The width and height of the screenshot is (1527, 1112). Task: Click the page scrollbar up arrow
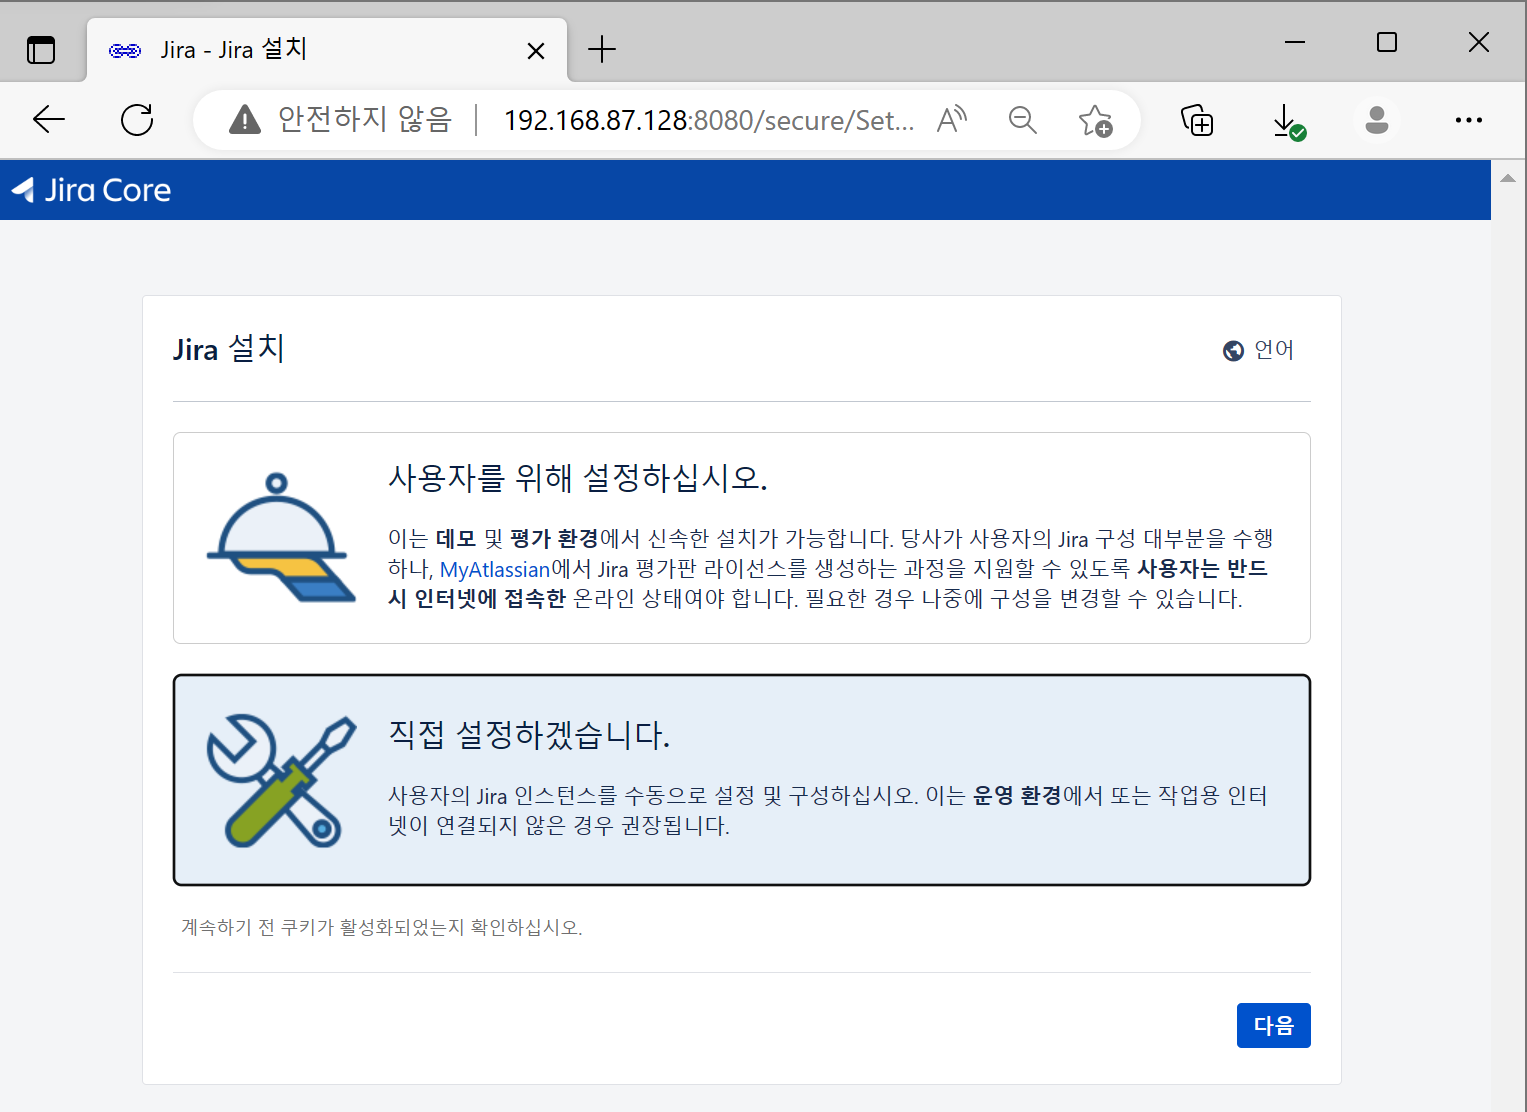click(1508, 178)
